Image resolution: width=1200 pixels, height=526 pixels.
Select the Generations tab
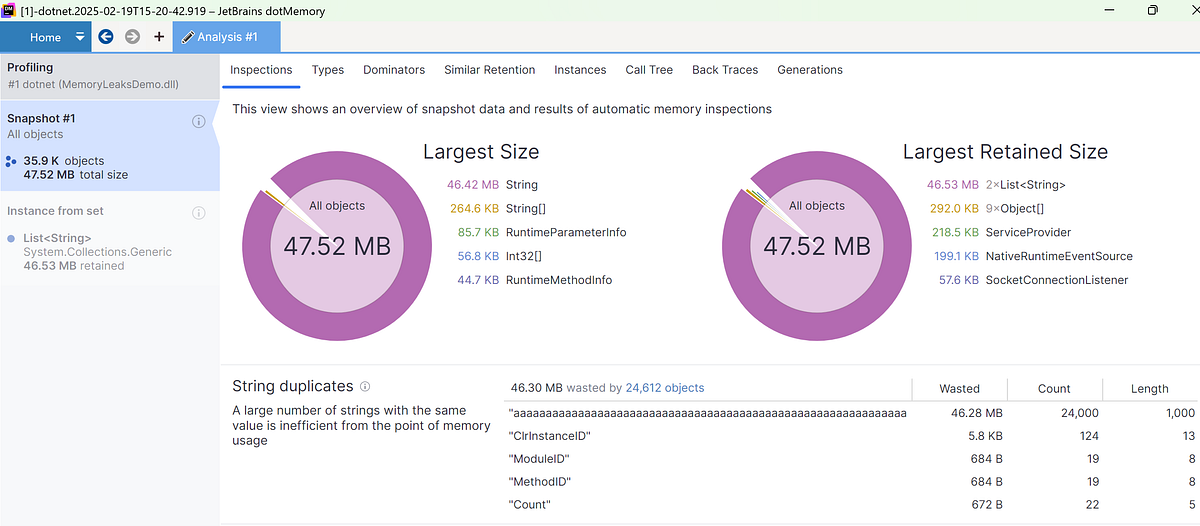point(809,70)
